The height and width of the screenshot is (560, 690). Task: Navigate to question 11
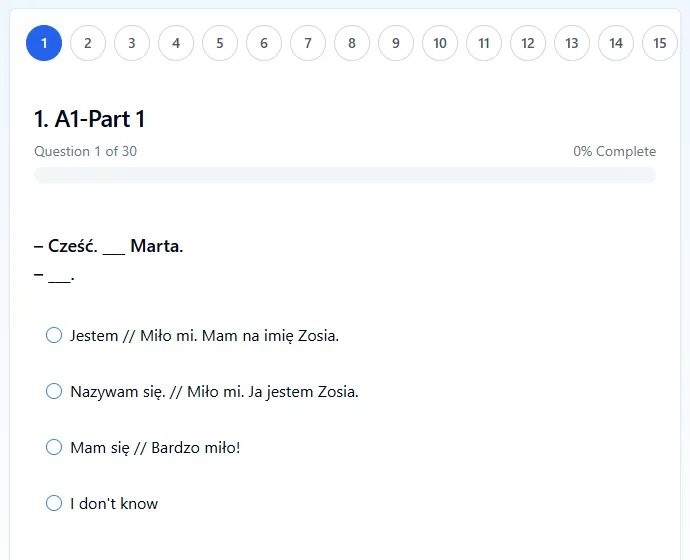click(x=484, y=43)
